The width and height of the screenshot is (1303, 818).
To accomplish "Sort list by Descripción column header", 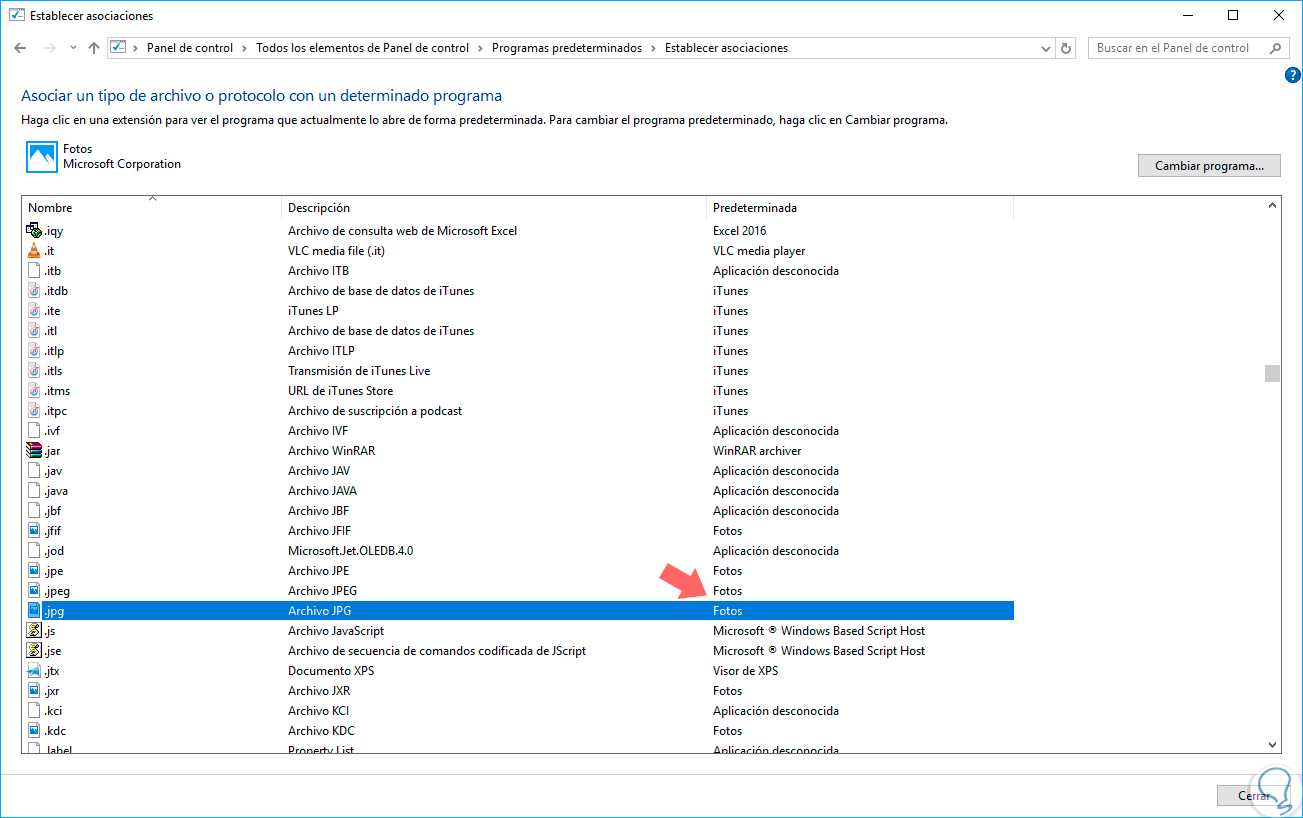I will point(494,208).
